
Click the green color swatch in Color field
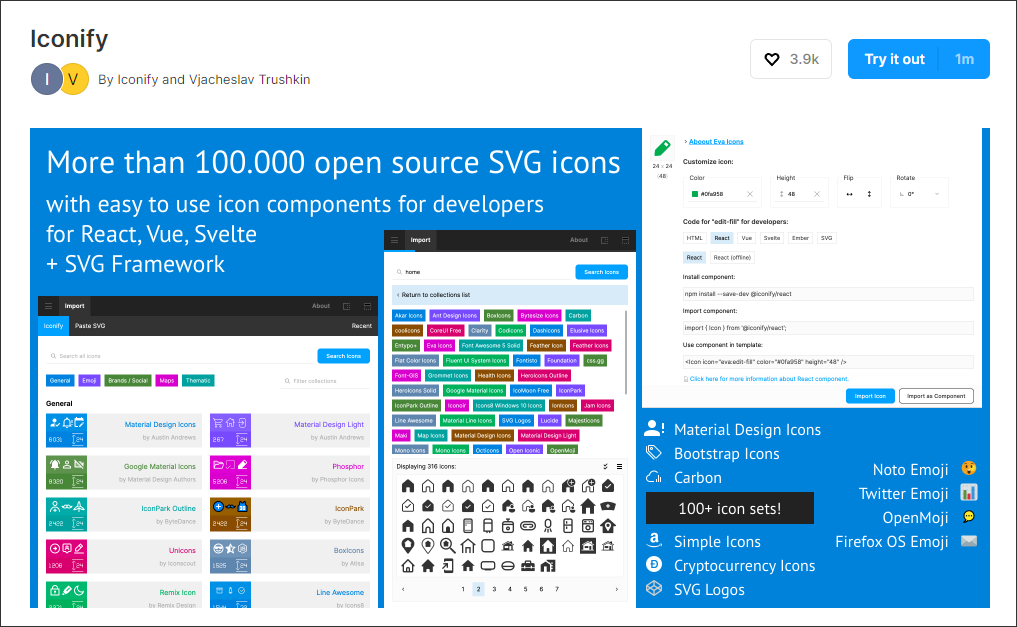tap(695, 194)
